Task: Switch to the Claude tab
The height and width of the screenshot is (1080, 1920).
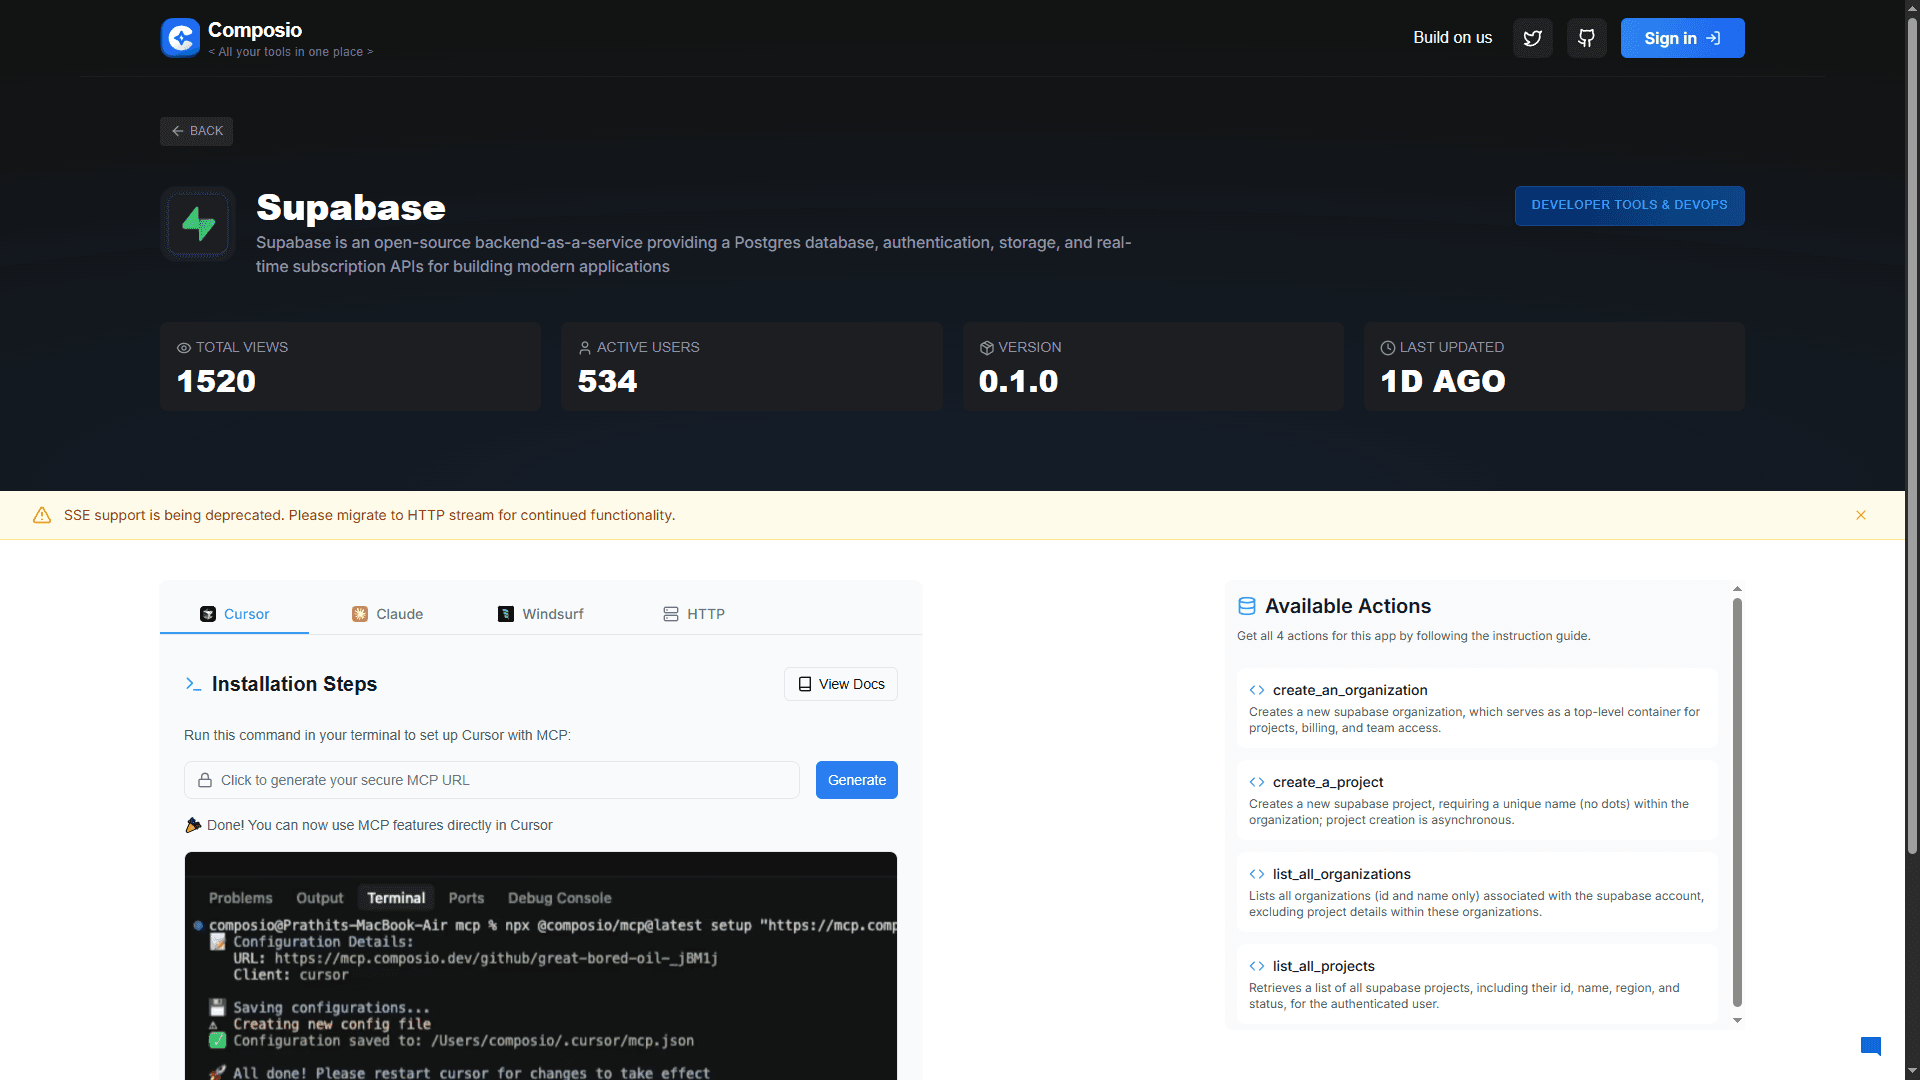Action: click(387, 613)
